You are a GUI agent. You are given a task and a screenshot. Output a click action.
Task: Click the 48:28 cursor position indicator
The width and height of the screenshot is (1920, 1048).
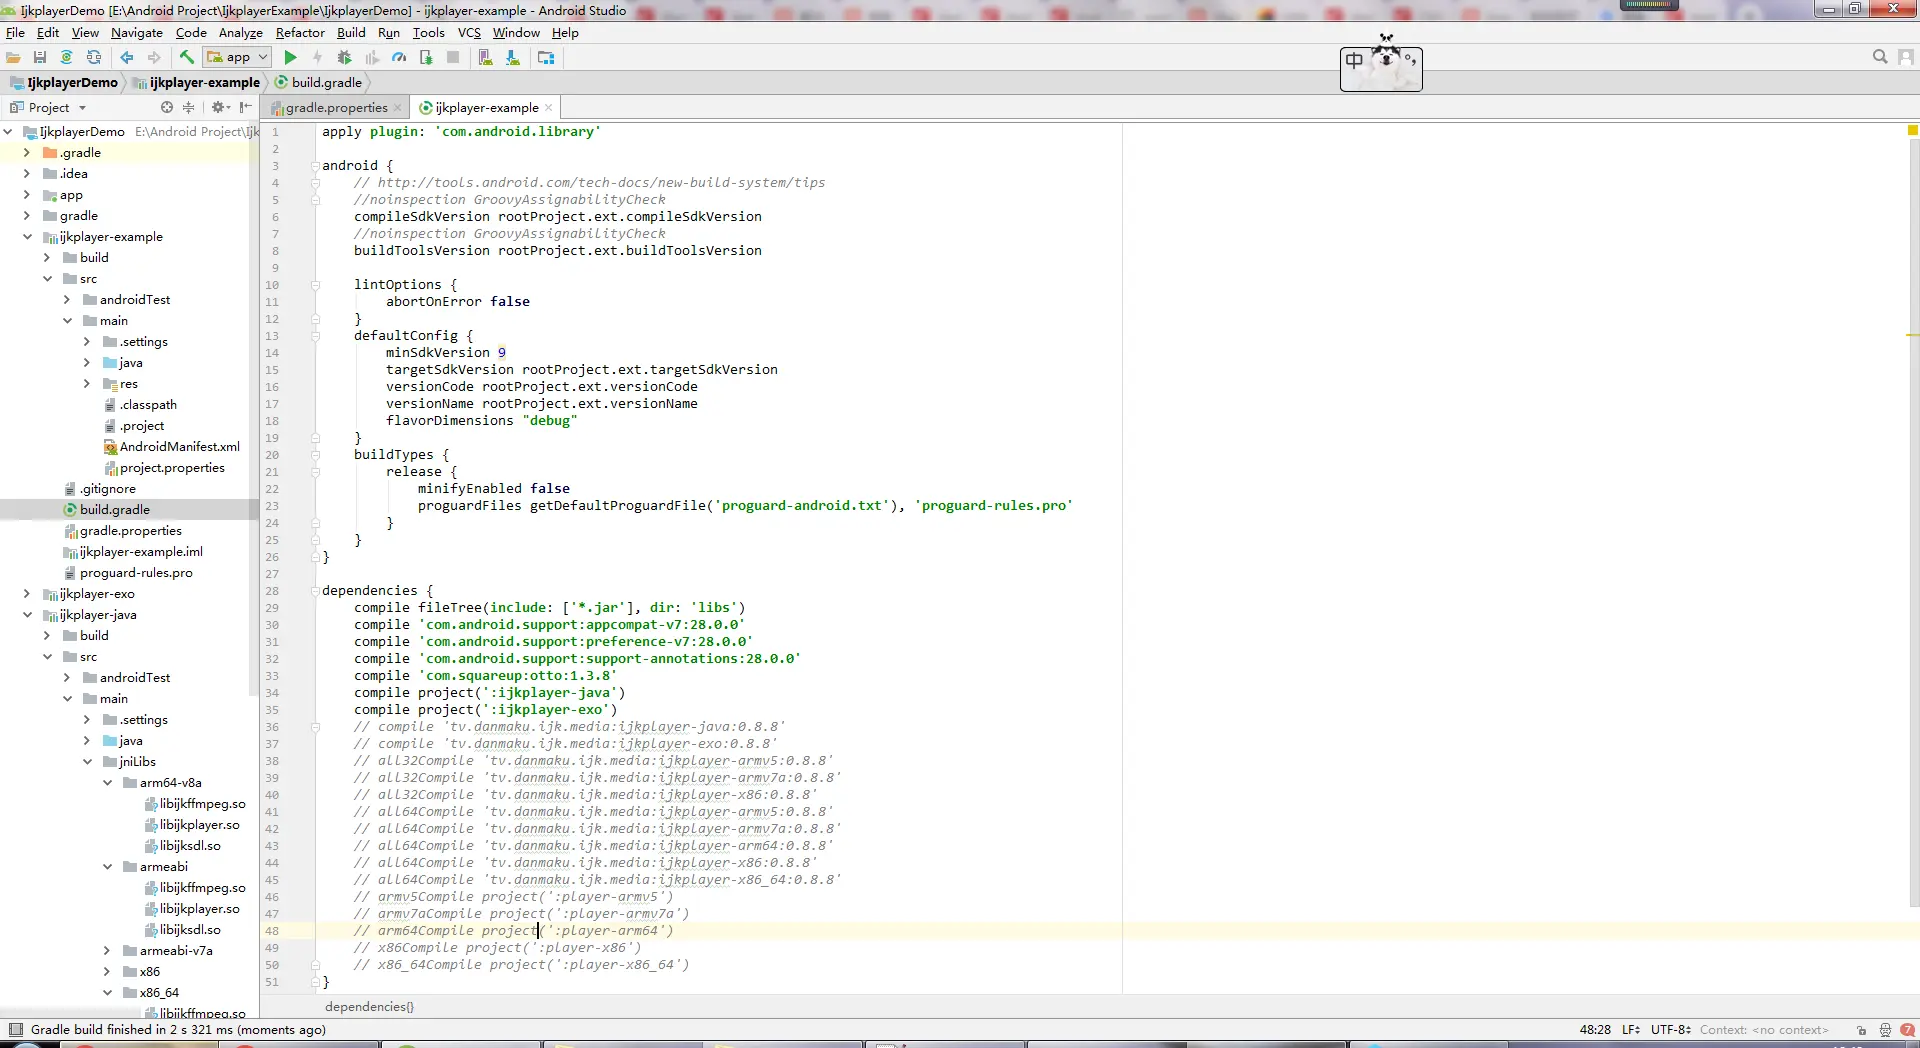(1595, 1030)
